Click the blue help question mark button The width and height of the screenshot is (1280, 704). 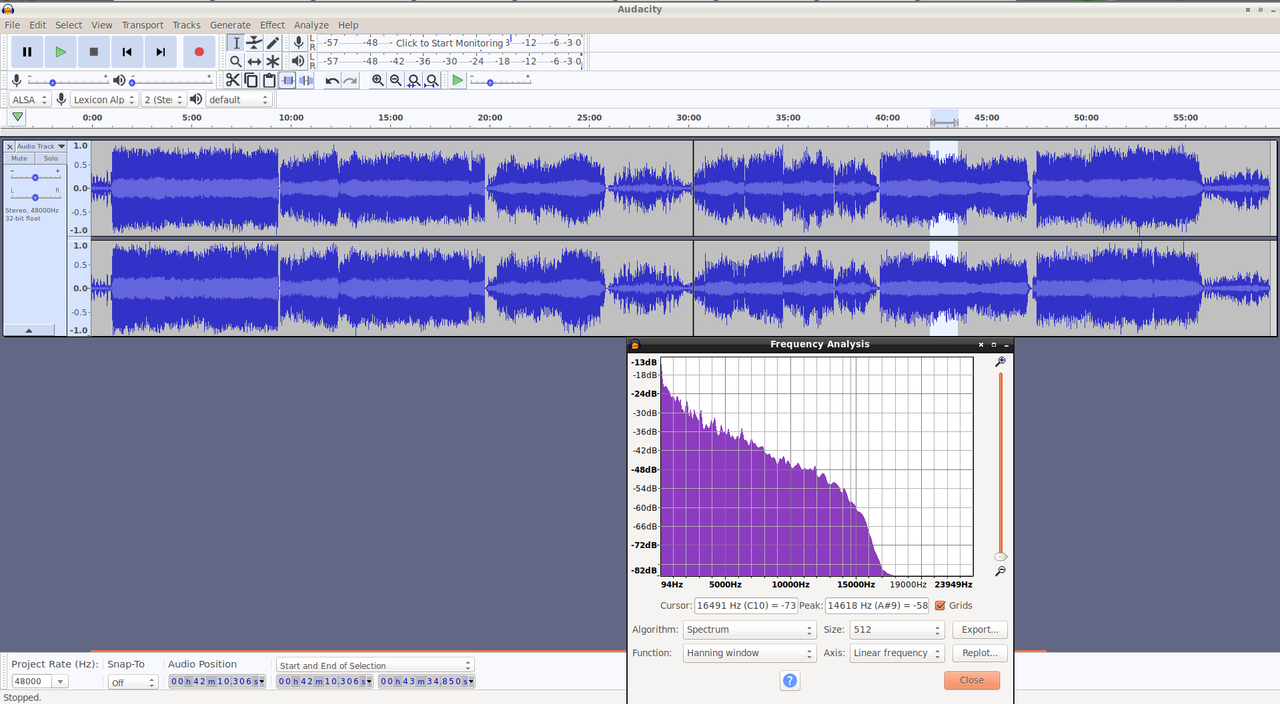790,680
